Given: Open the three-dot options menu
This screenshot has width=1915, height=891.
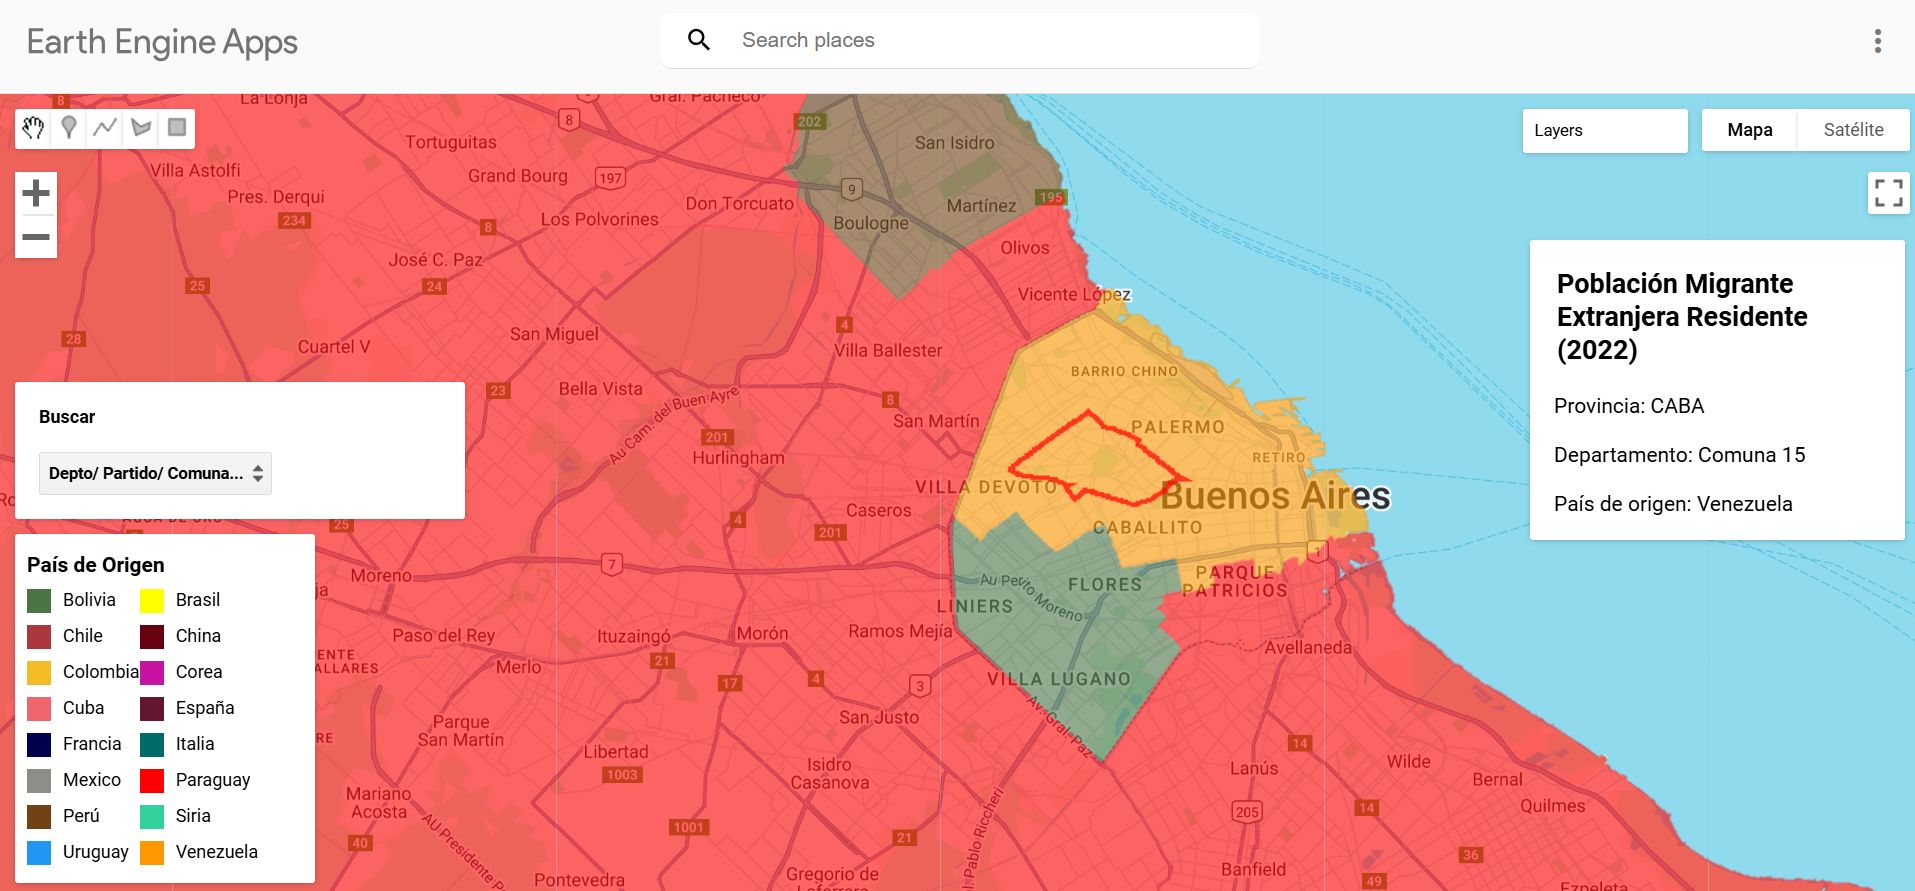Looking at the screenshot, I should coord(1877,41).
